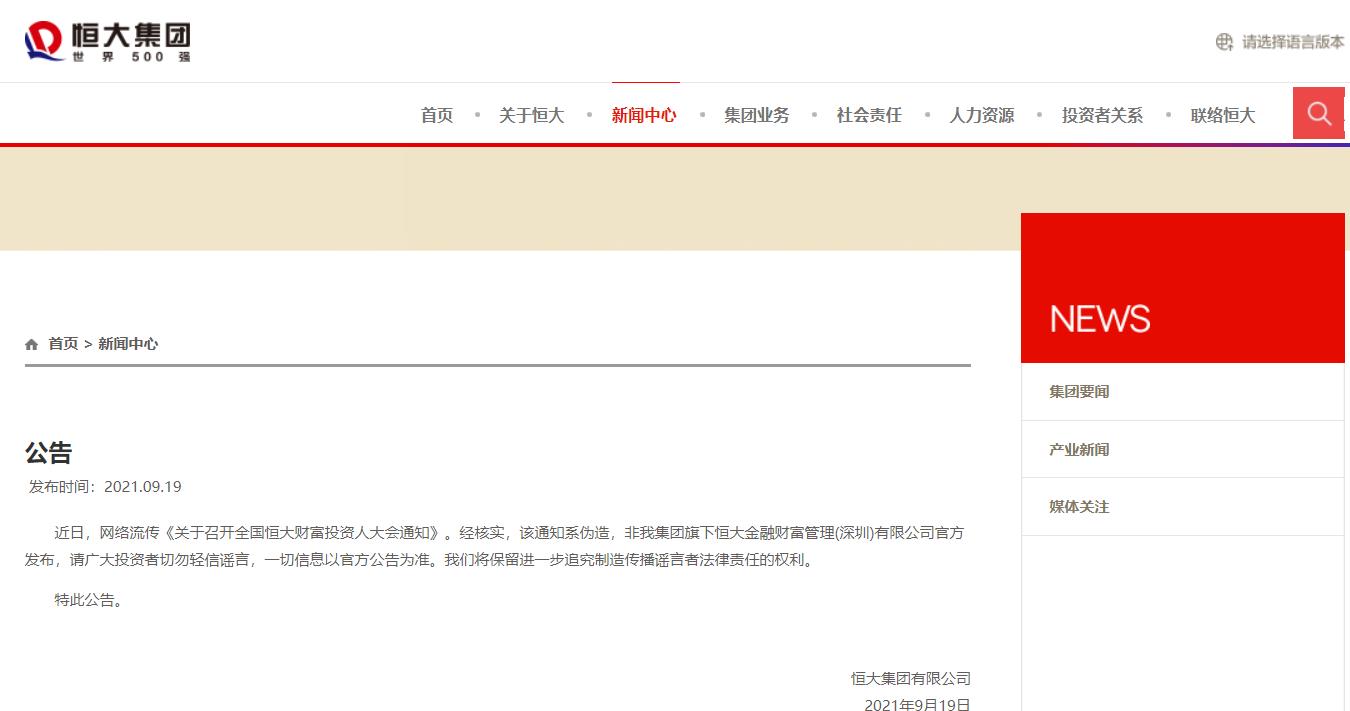The height and width of the screenshot is (711, 1350).
Task: Click the home icon in breadcrumb
Action: [32, 344]
